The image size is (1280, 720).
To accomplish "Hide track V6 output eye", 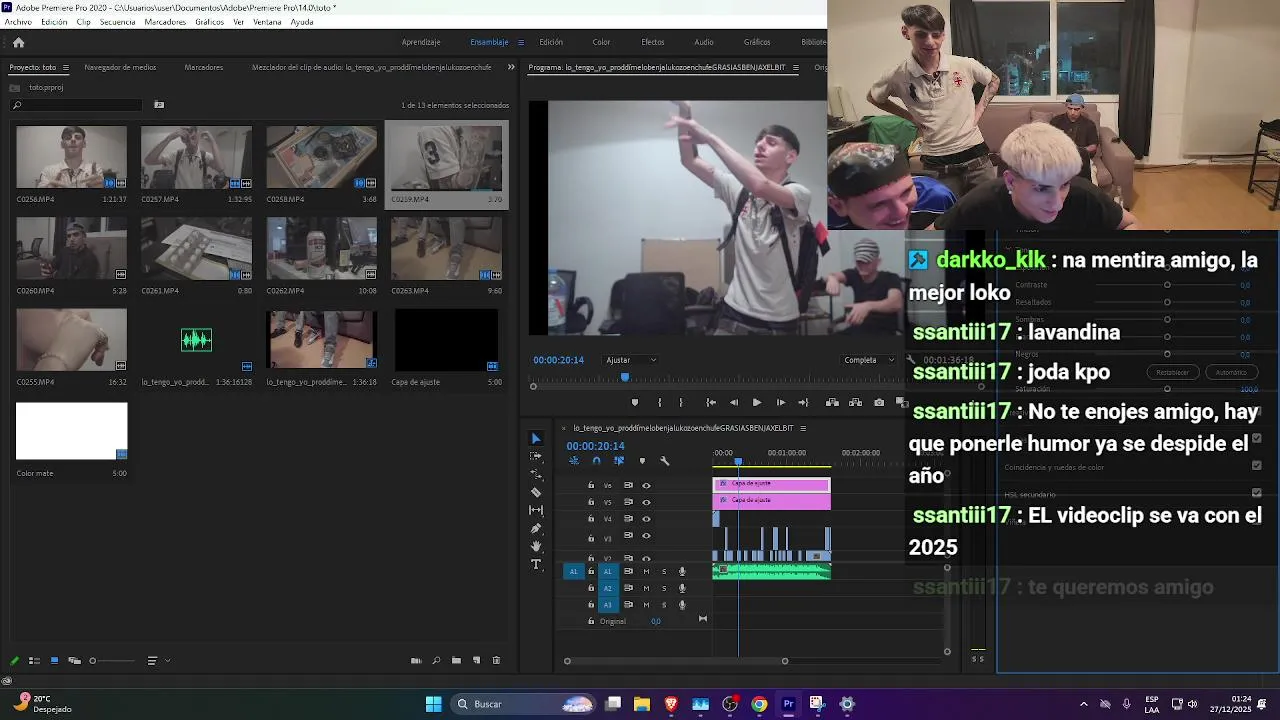I will [646, 485].
